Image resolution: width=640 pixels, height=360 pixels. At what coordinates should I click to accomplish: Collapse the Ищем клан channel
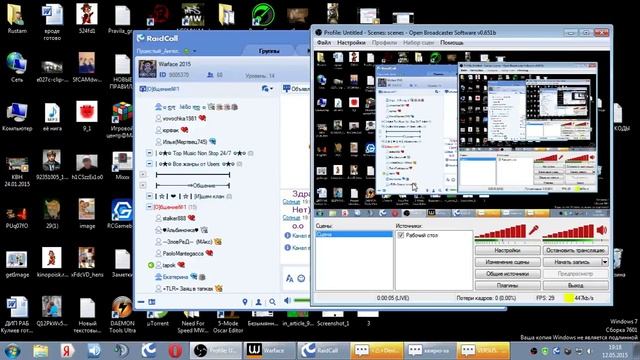pyautogui.click(x=149, y=196)
